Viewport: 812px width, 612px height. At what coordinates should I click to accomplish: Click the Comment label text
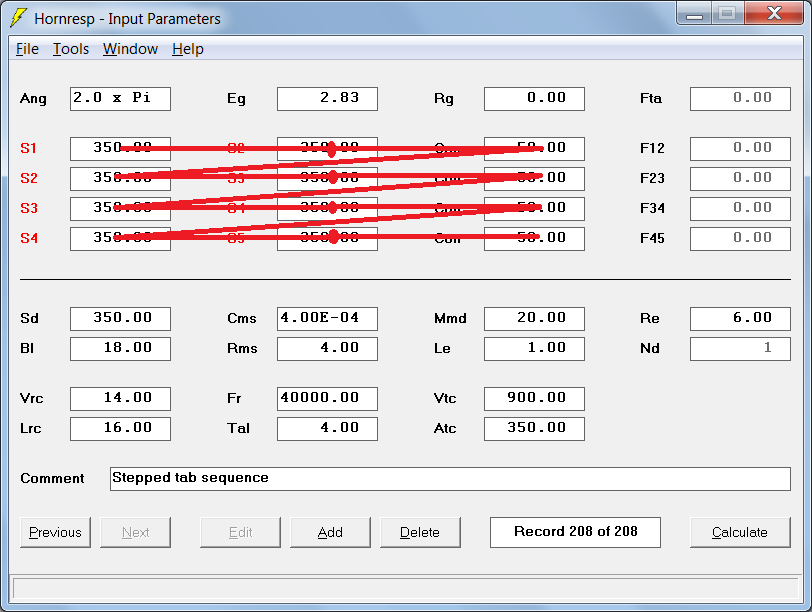click(x=52, y=478)
